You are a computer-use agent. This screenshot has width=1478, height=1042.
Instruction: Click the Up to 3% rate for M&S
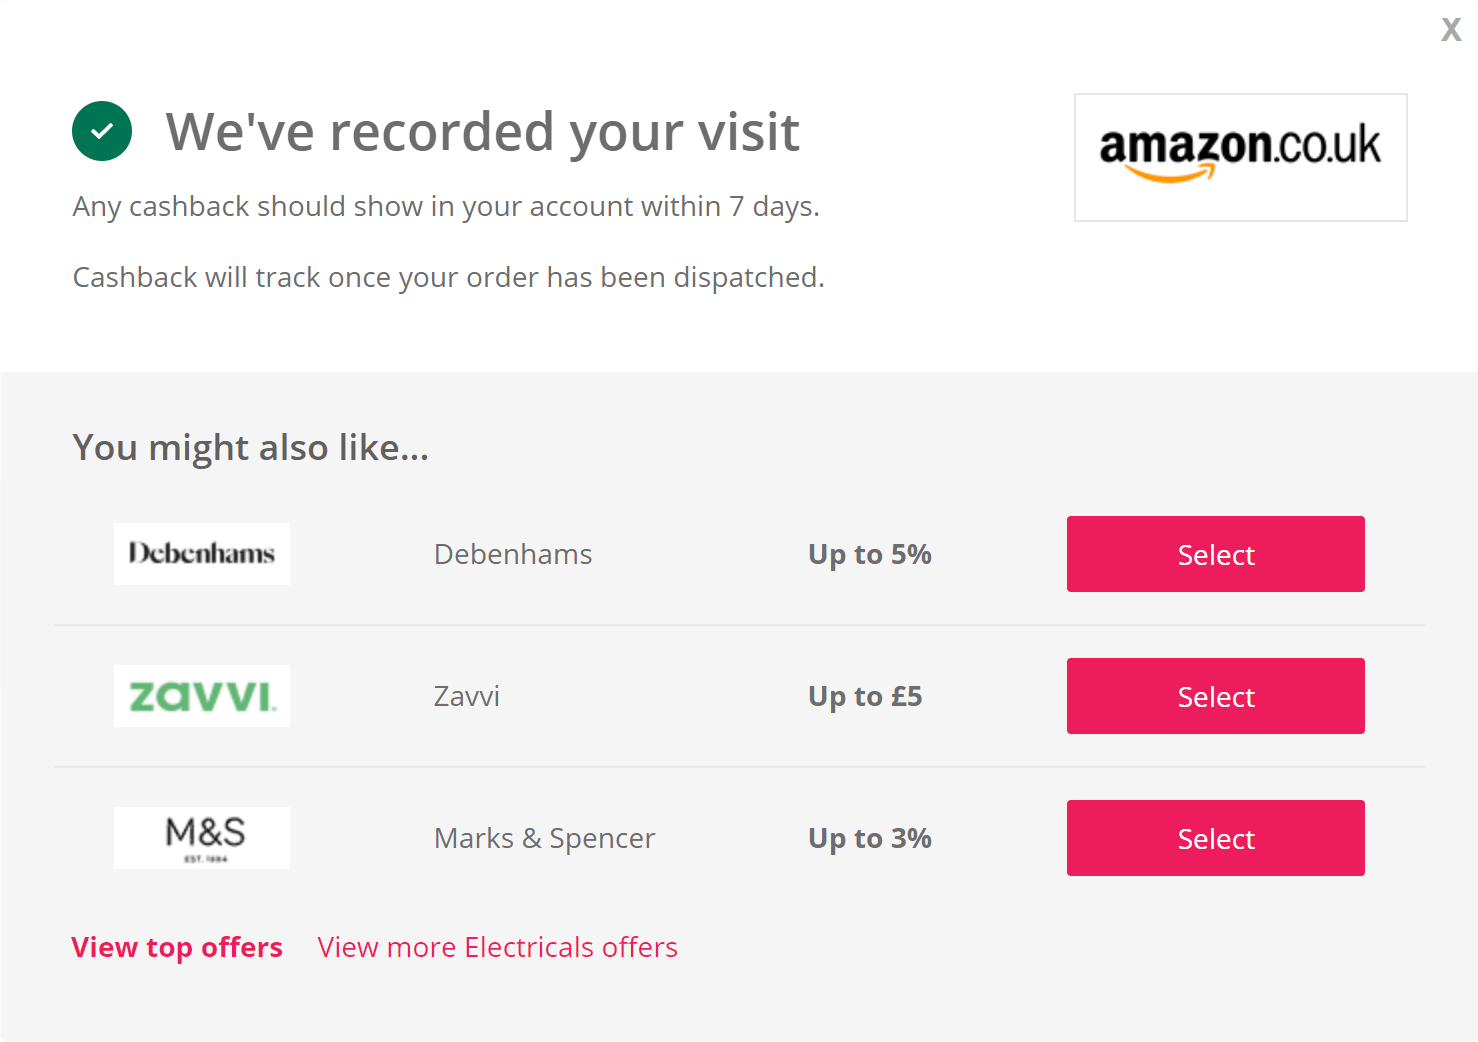click(x=869, y=837)
